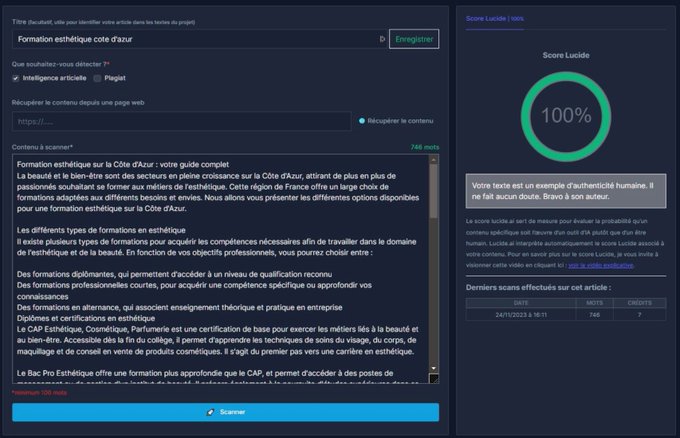680x438 pixels.
Task: Click the human authenticity message box
Action: click(x=566, y=191)
